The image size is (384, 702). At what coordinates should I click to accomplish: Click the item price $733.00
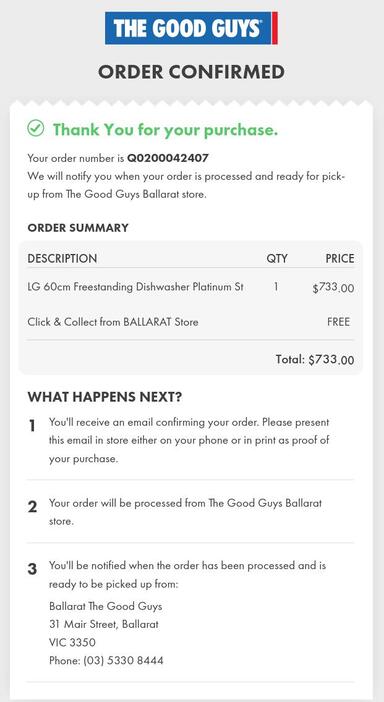[333, 288]
